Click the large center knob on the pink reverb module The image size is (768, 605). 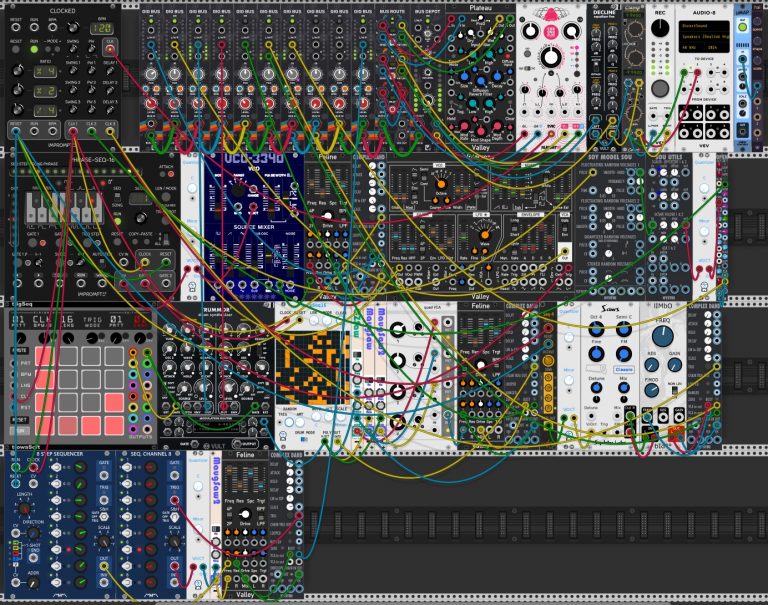551,57
